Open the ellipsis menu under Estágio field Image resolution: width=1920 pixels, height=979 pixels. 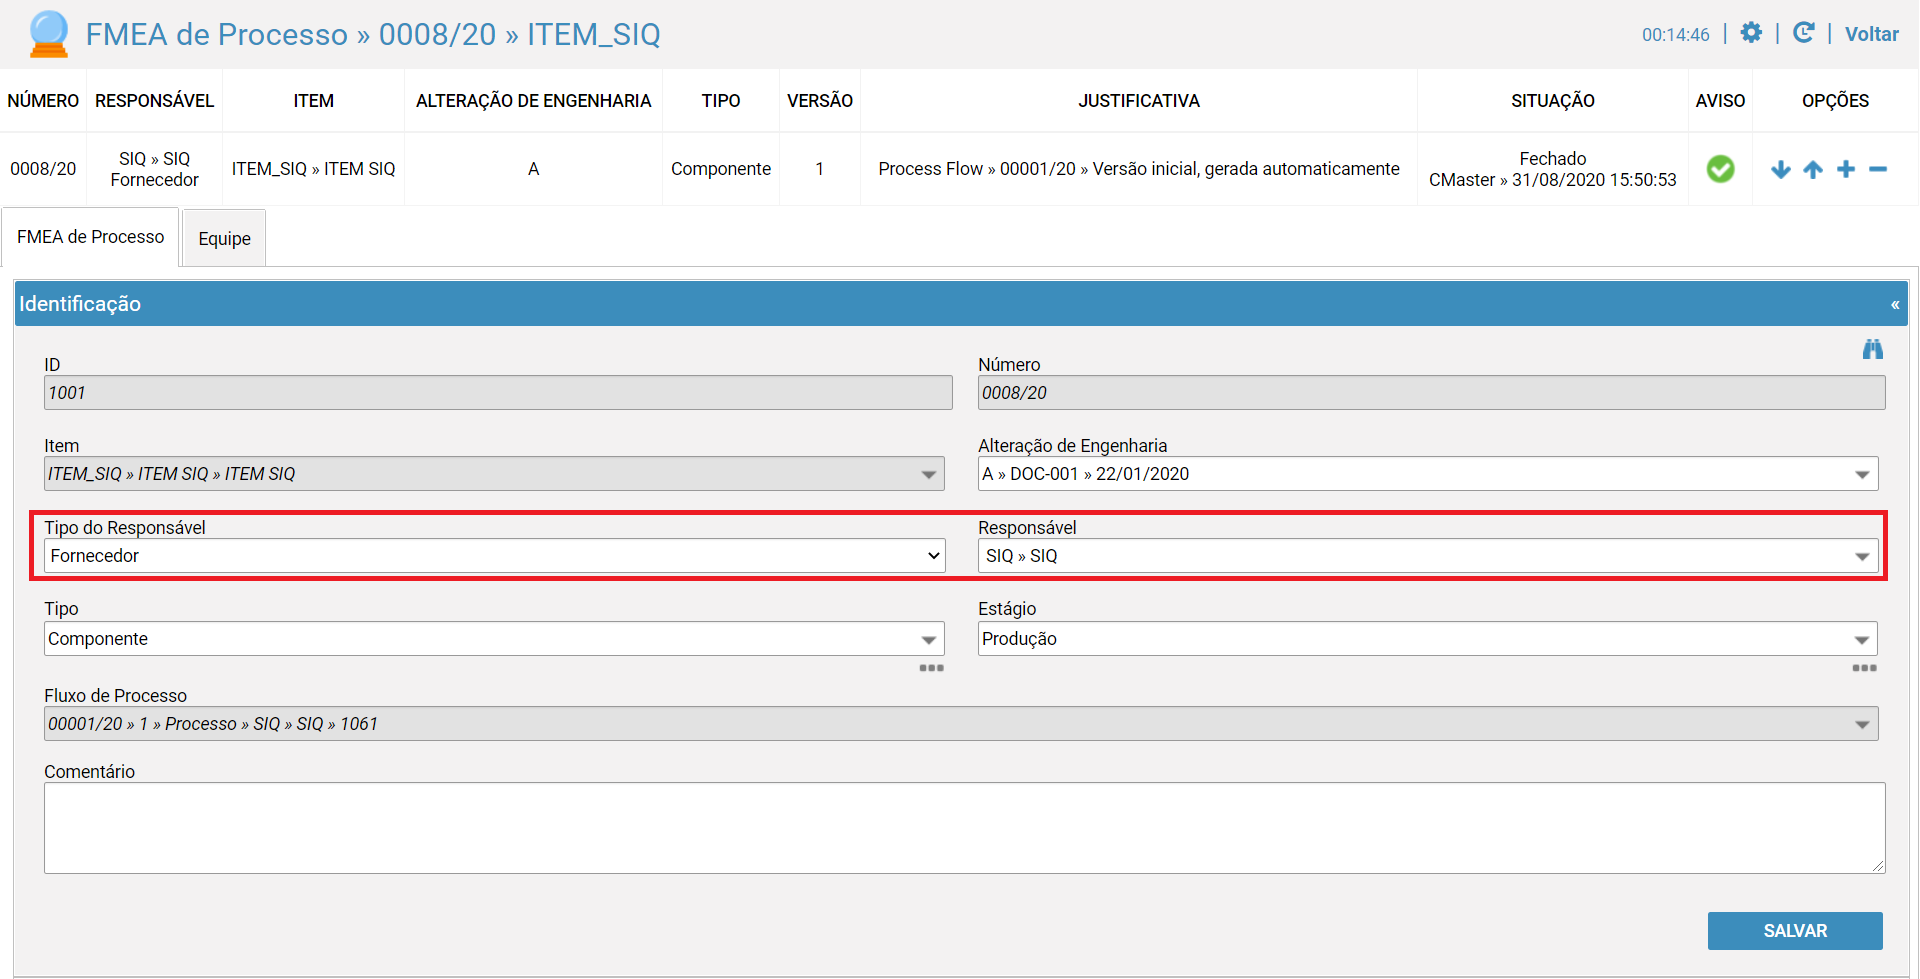1864,668
